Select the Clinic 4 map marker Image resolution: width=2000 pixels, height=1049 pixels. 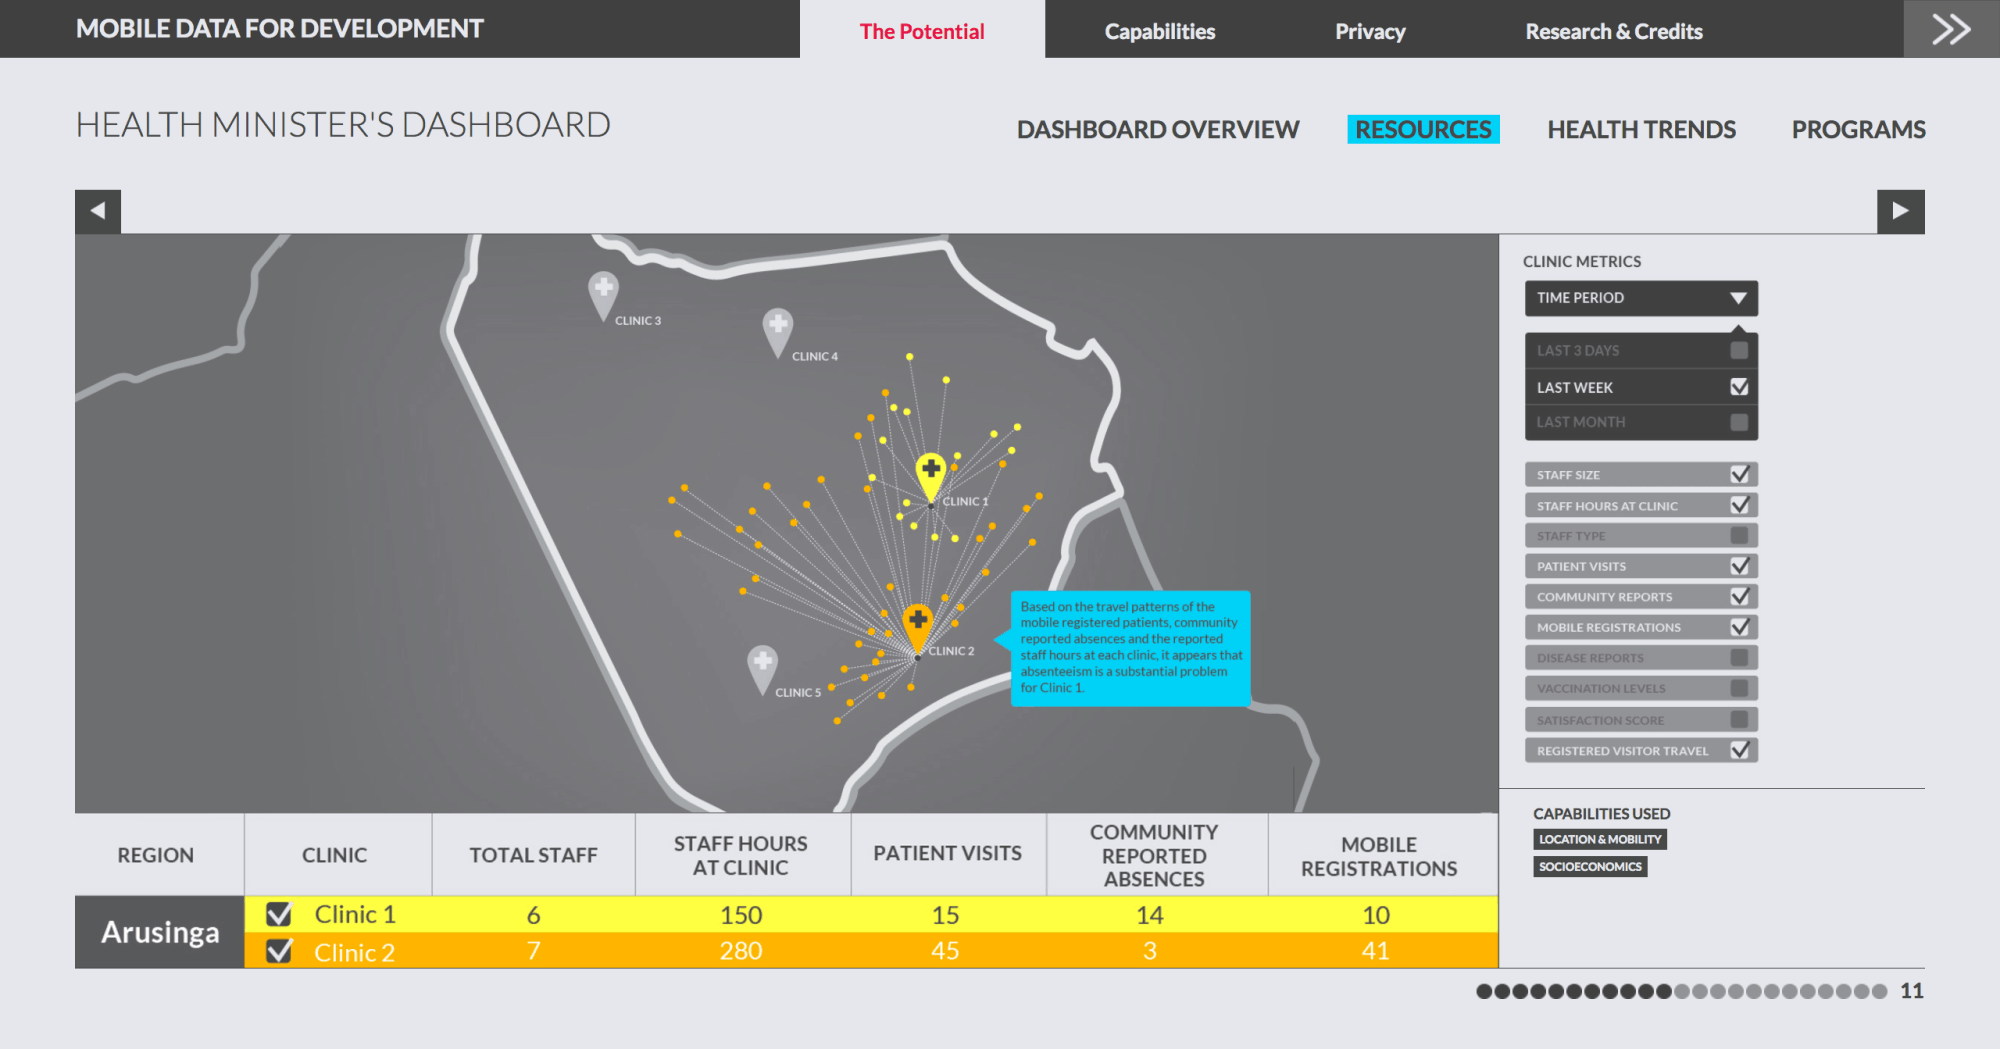(x=777, y=327)
